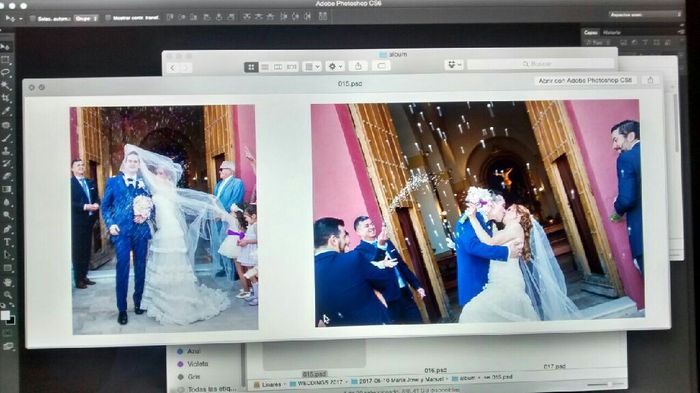Switch Finder to column view
The width and height of the screenshot is (700, 393).
pyautogui.click(x=278, y=67)
